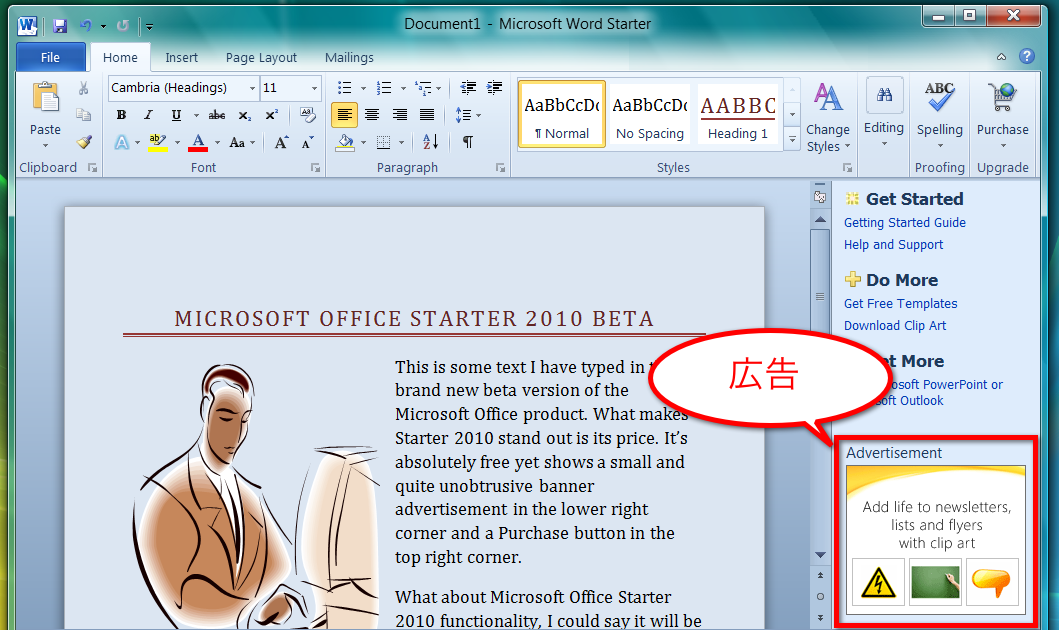Expand the Styles gallery More arrow
This screenshot has height=630, width=1059.
(793, 140)
